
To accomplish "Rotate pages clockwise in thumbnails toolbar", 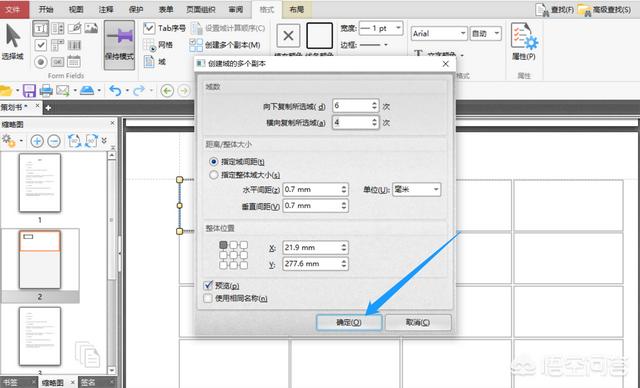I will (91, 141).
